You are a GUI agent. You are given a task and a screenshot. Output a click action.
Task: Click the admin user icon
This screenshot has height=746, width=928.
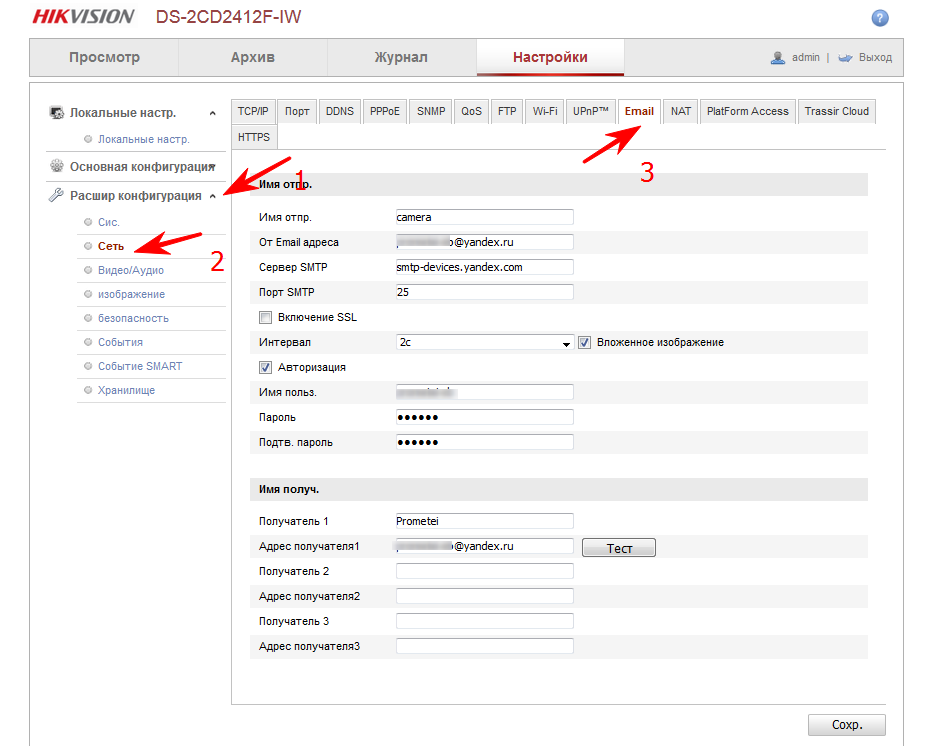778,58
